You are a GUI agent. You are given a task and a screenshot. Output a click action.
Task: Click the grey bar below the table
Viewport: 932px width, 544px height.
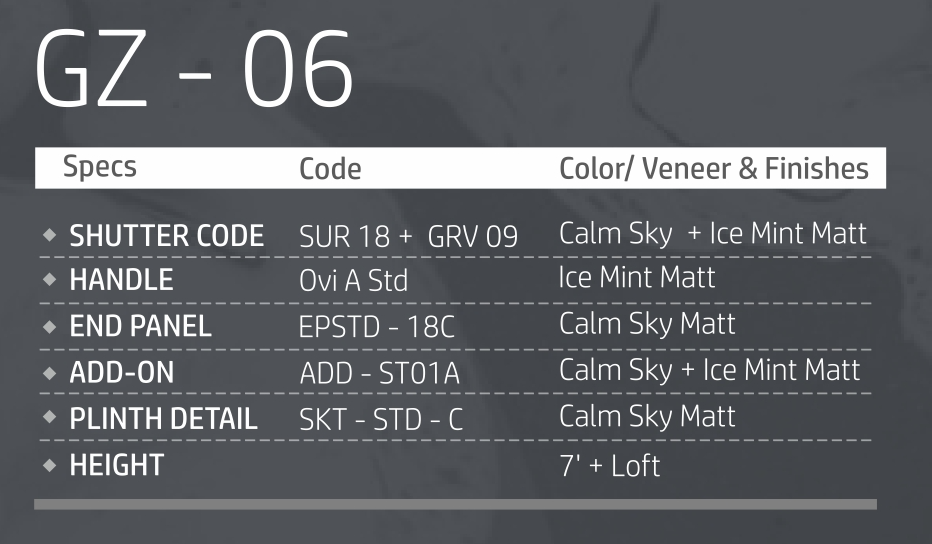tap(455, 505)
